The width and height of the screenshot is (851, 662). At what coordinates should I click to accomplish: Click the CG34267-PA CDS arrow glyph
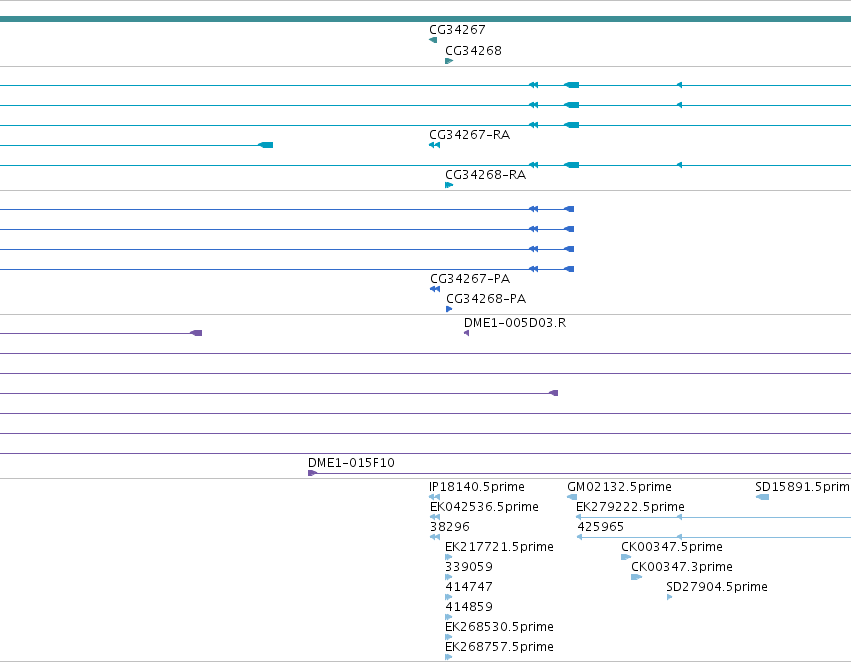coord(435,289)
